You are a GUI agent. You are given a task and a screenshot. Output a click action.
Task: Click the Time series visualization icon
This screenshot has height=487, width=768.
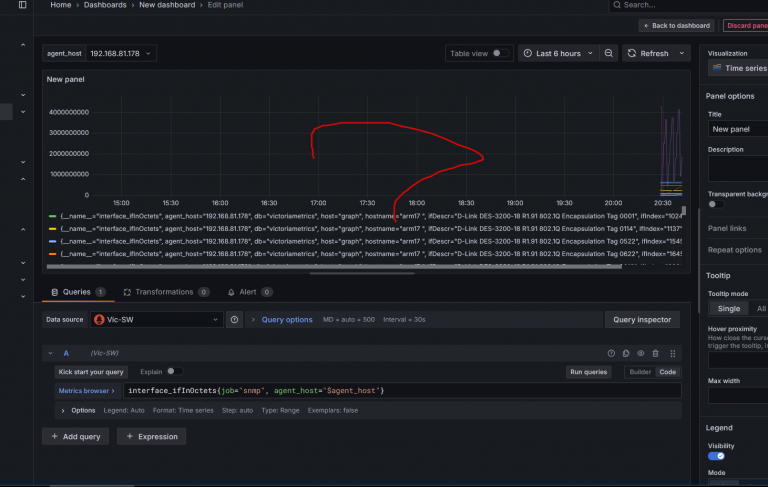tap(717, 68)
